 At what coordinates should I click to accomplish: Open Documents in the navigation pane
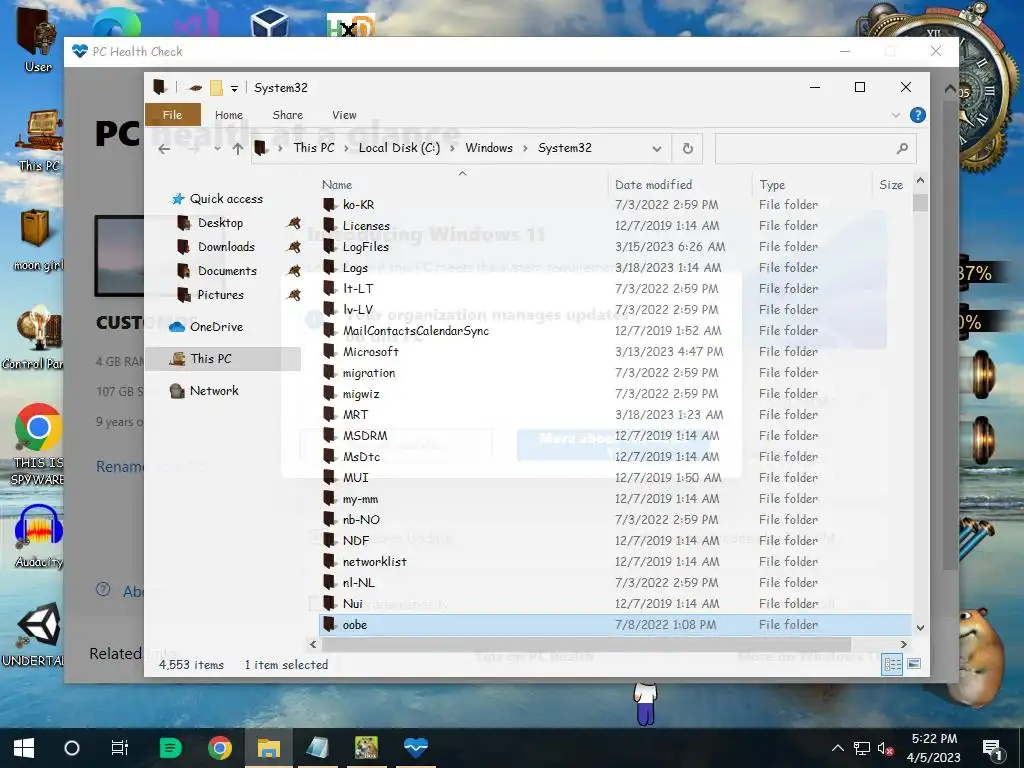(227, 271)
